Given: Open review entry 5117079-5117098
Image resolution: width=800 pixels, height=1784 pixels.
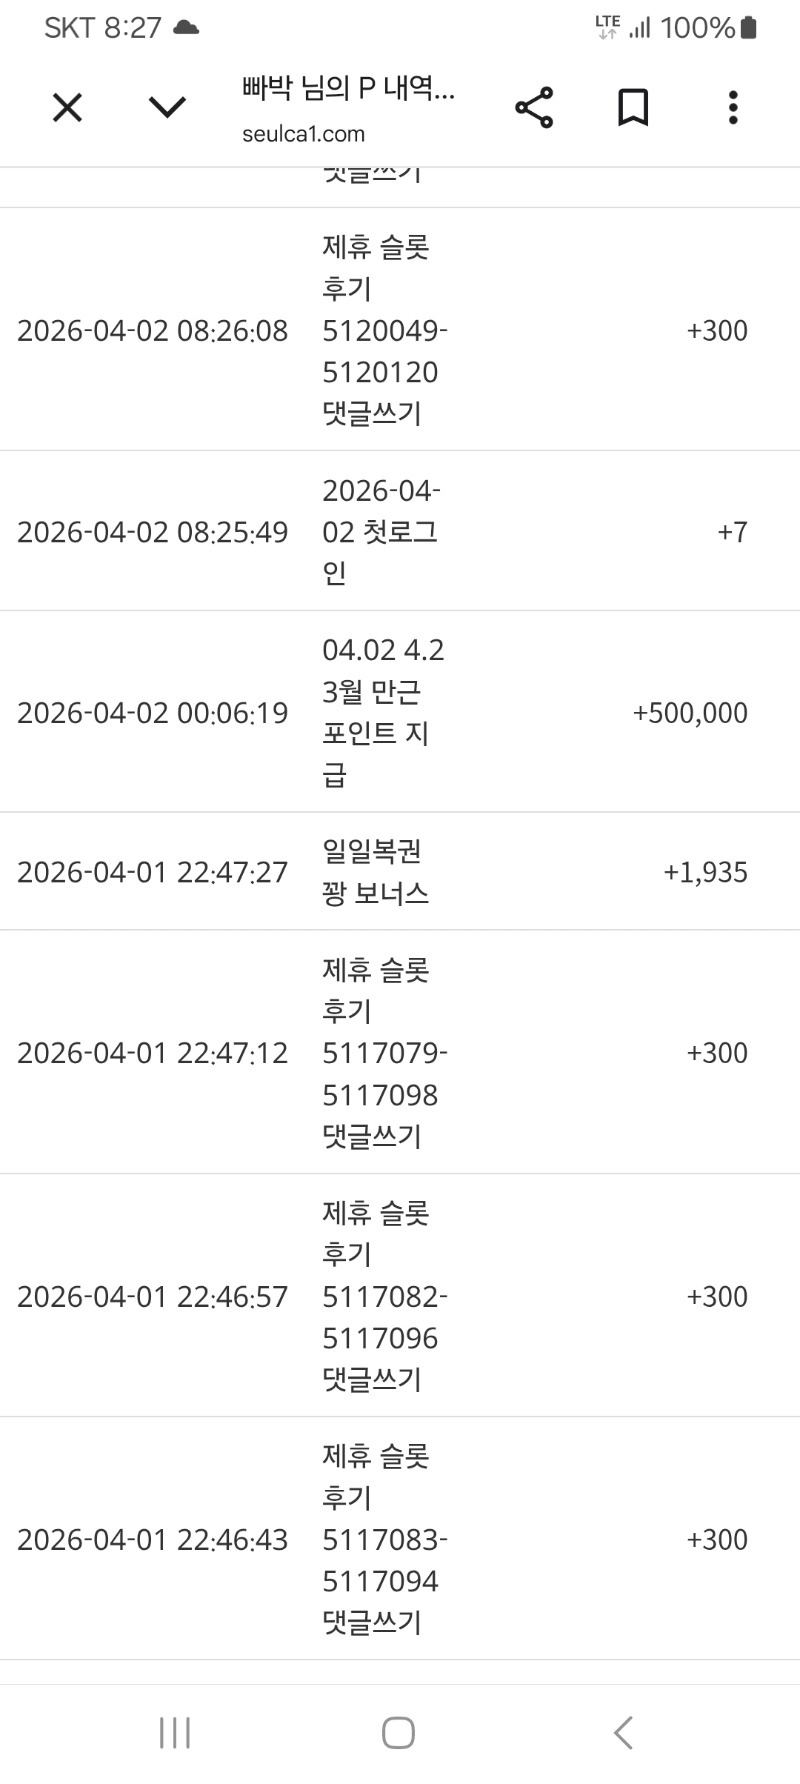Looking at the screenshot, I should point(384,1053).
